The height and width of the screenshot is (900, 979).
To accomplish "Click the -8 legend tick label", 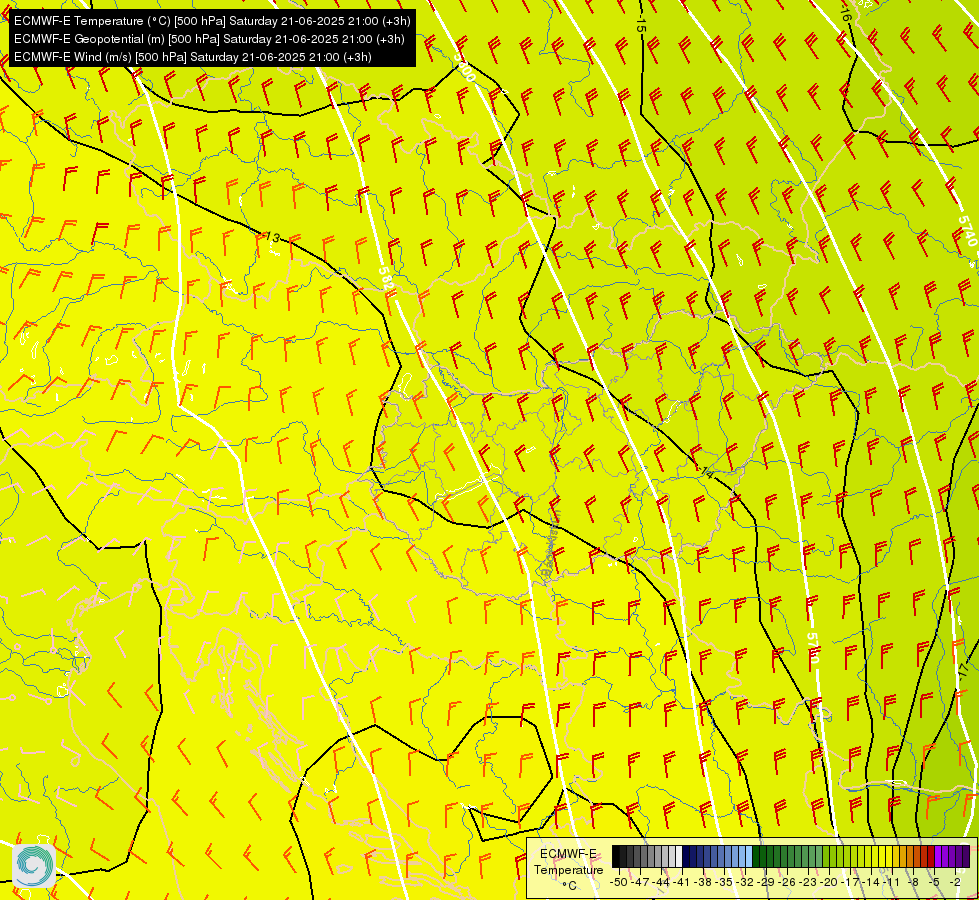I will click(913, 883).
